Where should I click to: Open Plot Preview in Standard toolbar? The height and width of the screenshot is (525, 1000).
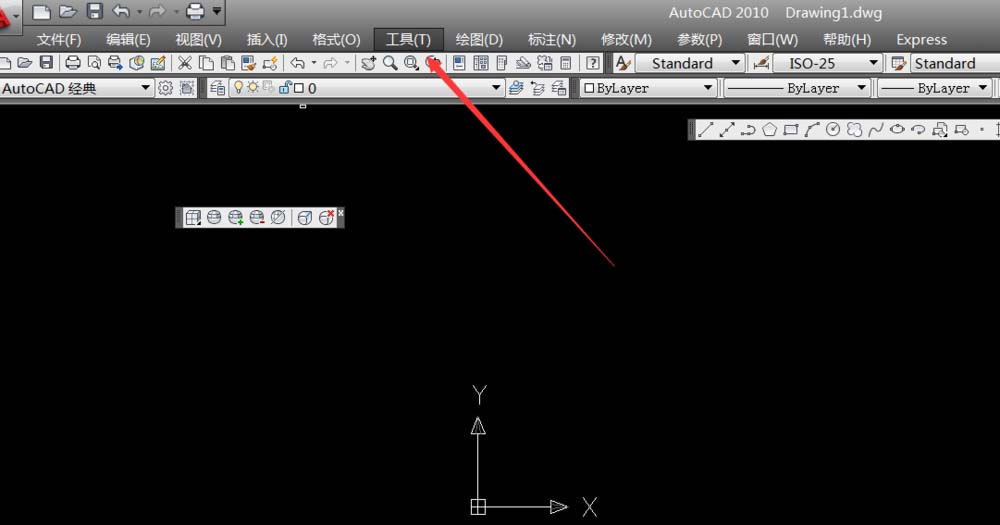[94, 63]
